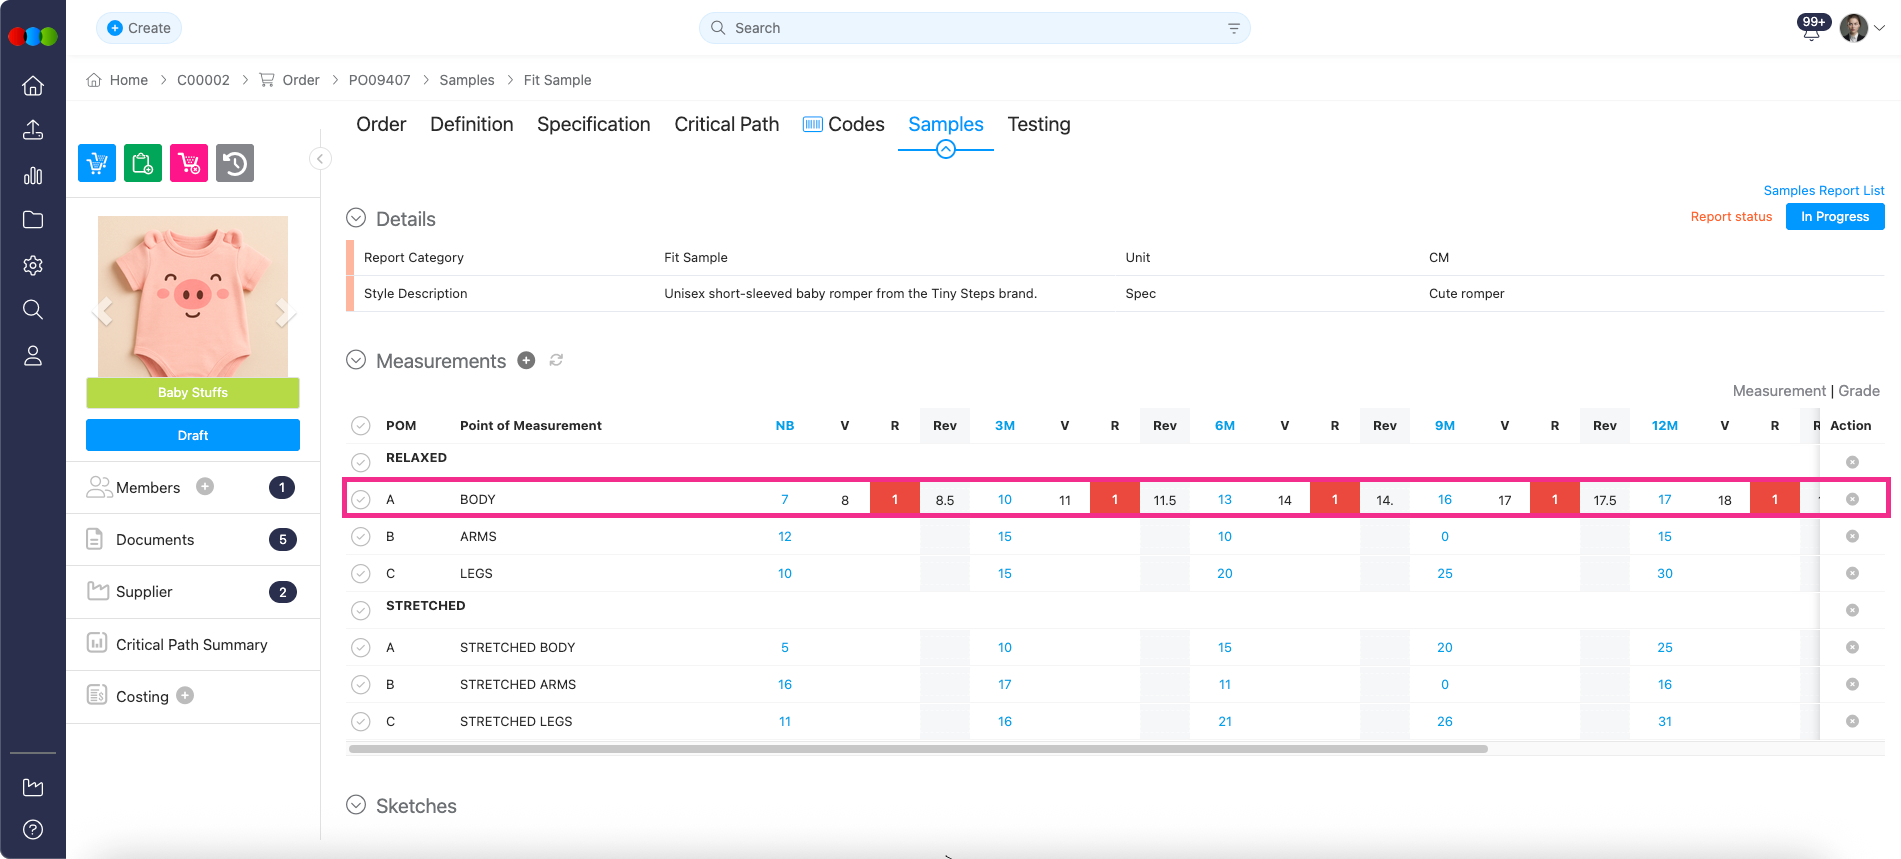Open the help icon in sidebar
Screen dimensions: 1901x859
point(33,829)
